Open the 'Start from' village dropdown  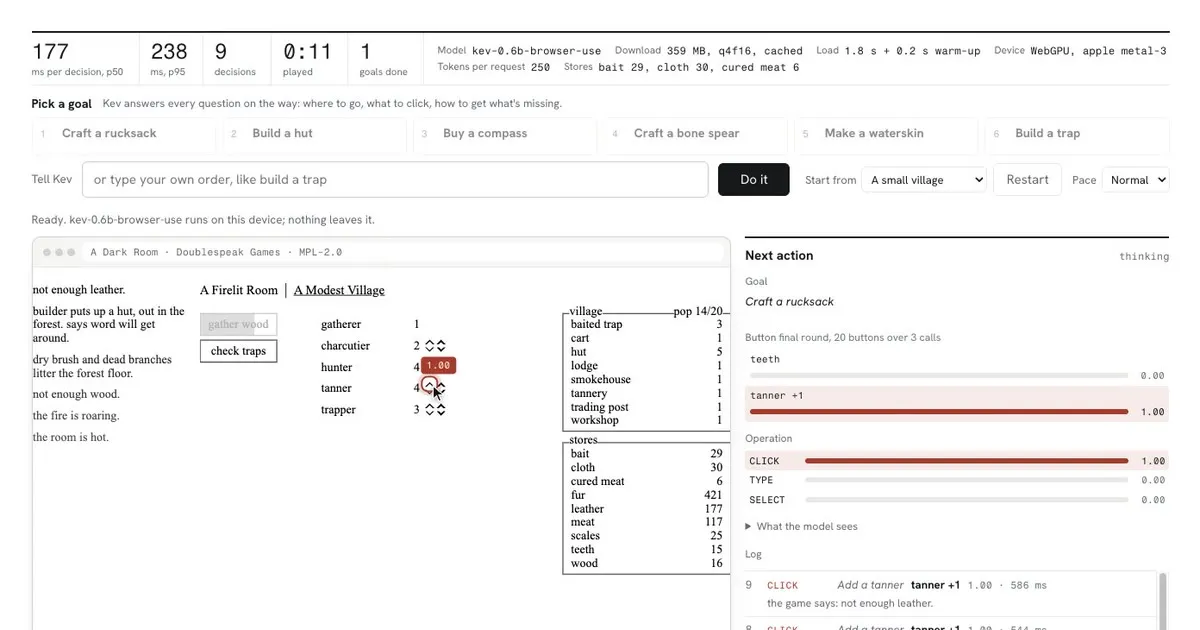click(924, 180)
